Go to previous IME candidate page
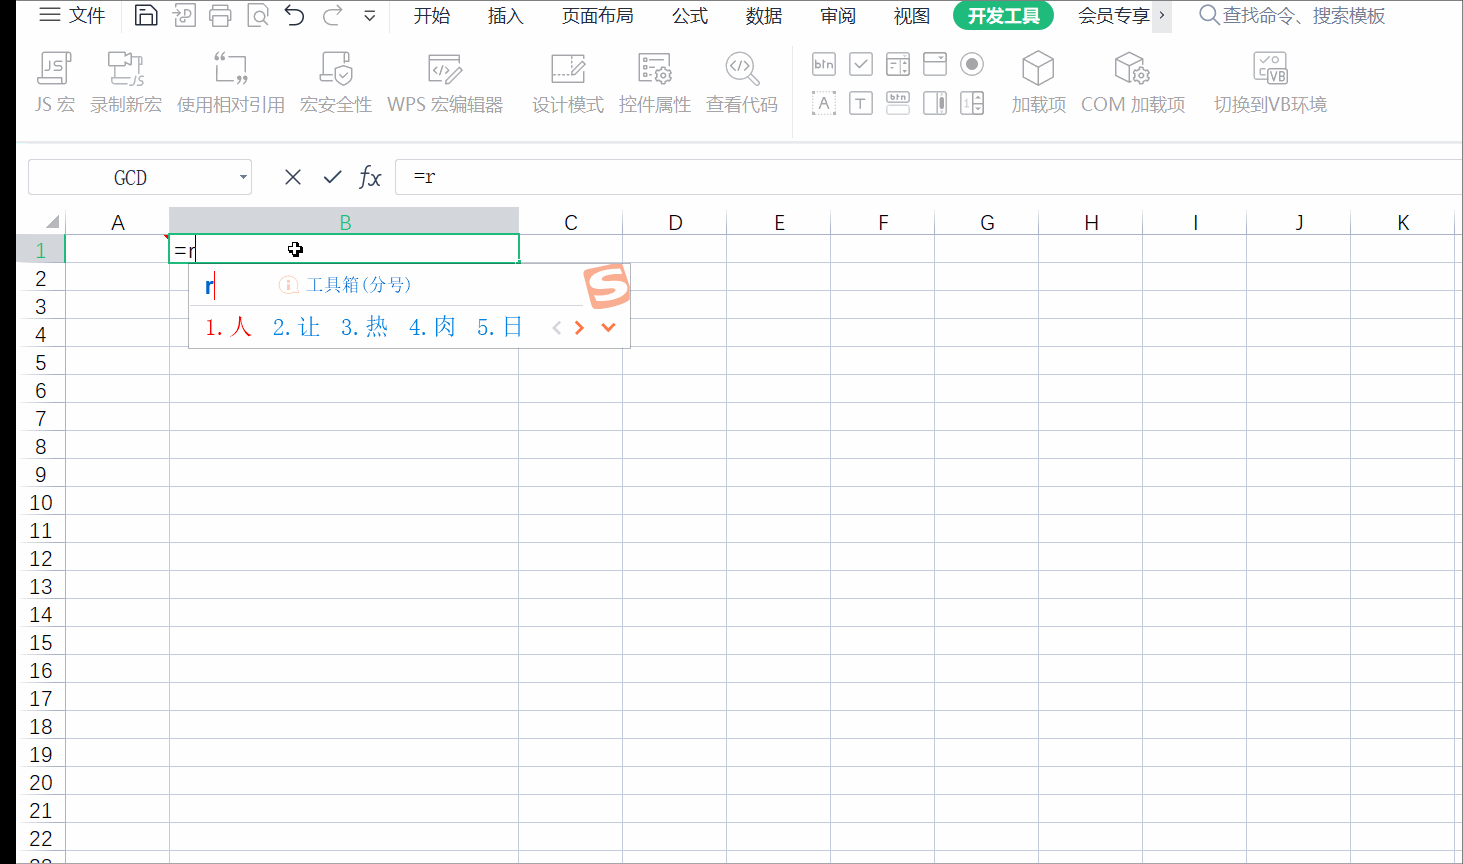This screenshot has height=864, width=1463. (557, 328)
